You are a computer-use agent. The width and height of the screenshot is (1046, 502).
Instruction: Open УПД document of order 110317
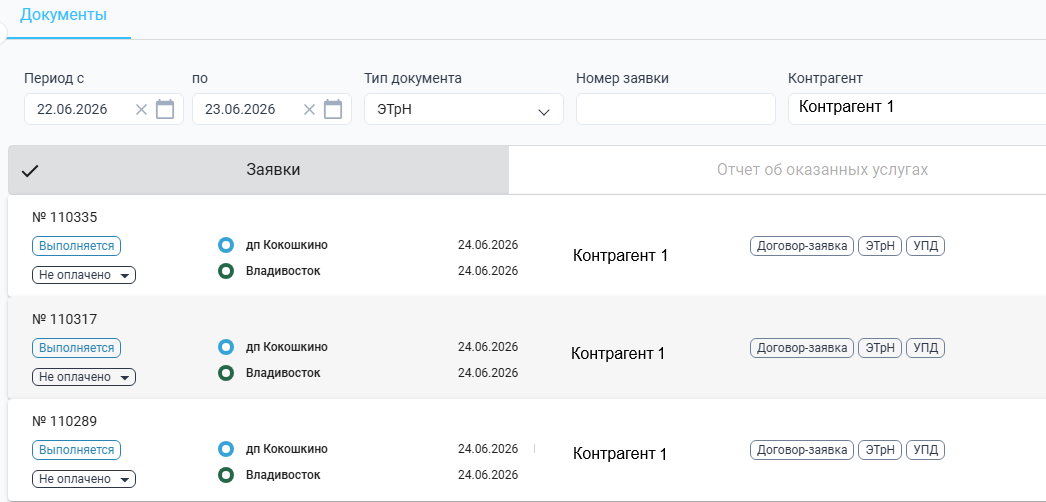pyautogui.click(x=925, y=348)
